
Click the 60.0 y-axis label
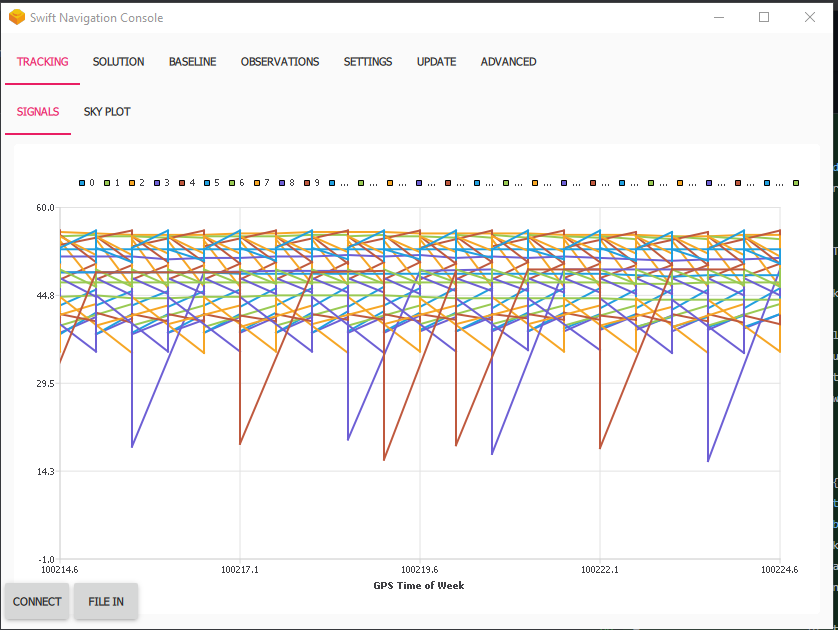pyautogui.click(x=45, y=208)
